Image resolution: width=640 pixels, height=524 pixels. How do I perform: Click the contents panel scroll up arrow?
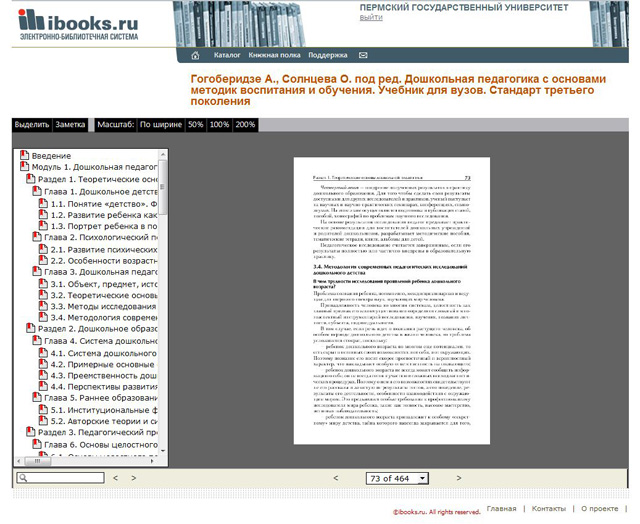point(163,154)
